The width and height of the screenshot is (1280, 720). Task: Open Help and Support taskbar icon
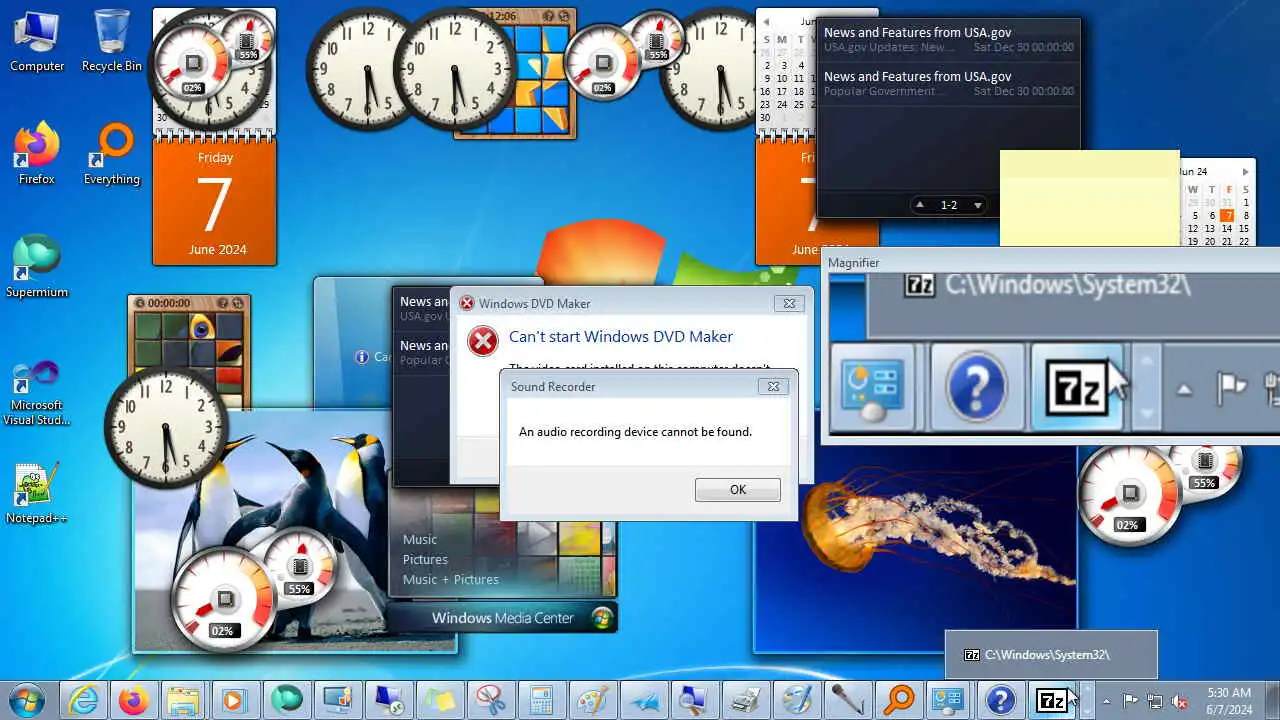pyautogui.click(x=1000, y=701)
